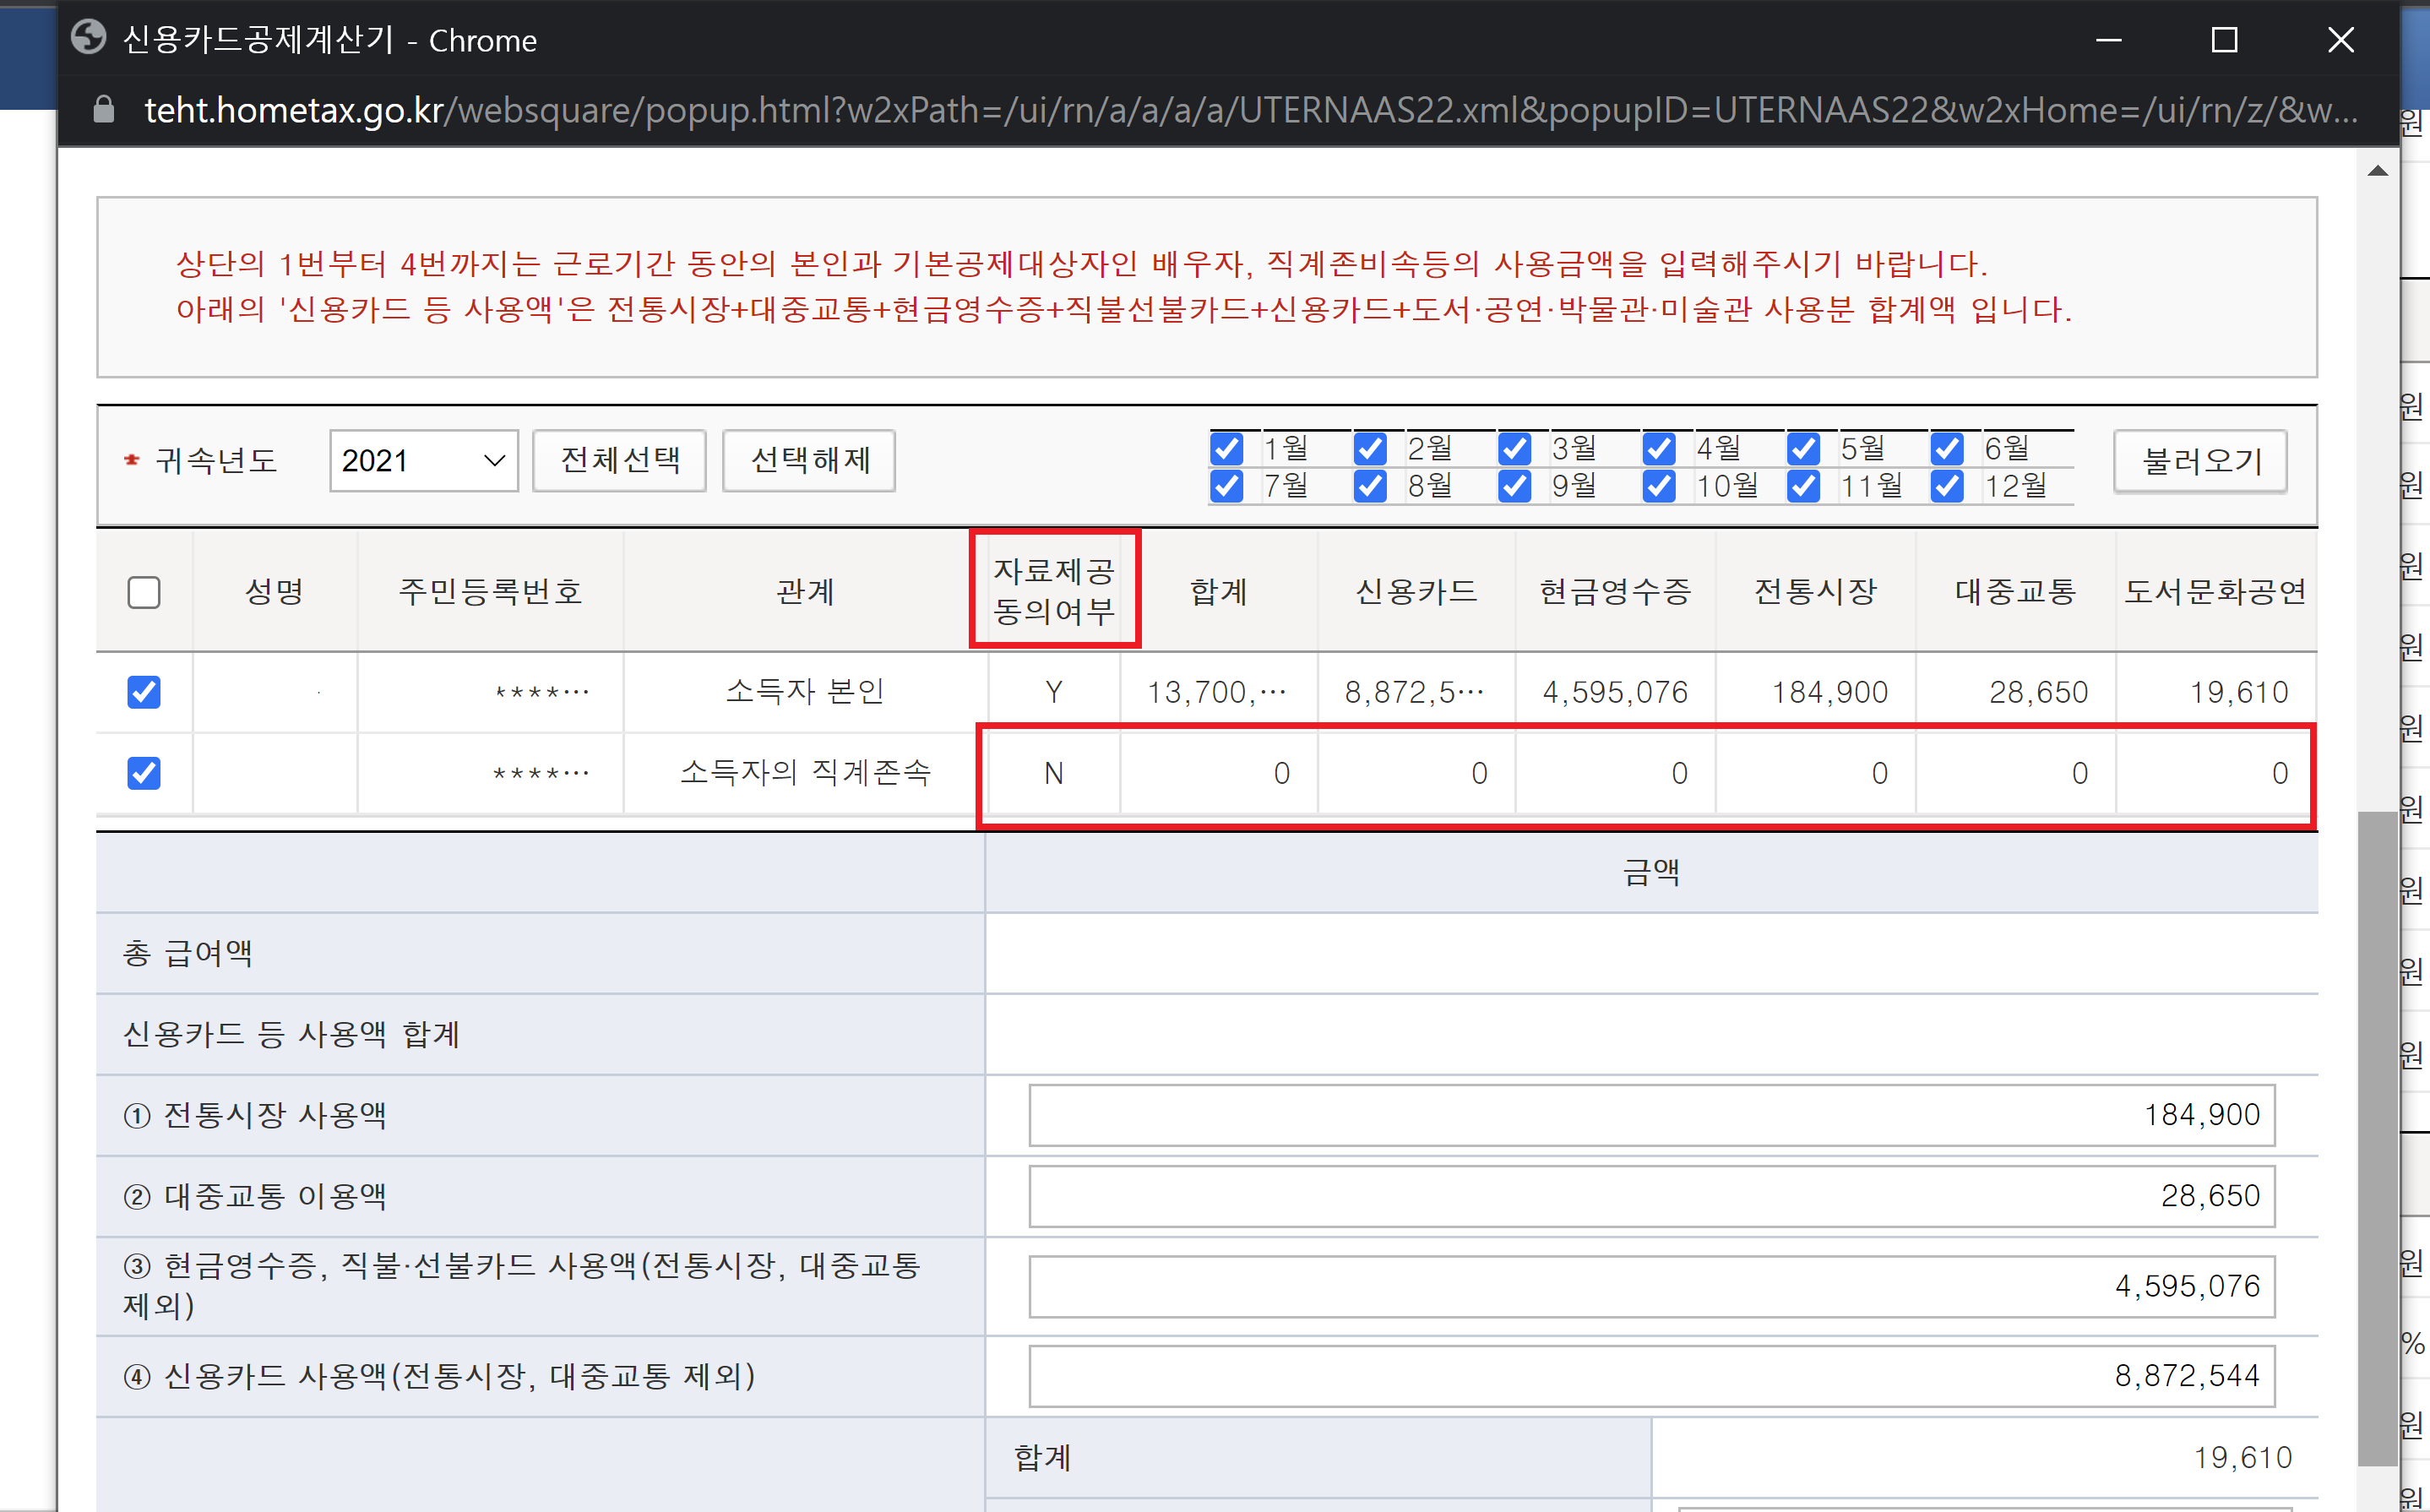Click the 대중교통 이용액 input field
This screenshot has height=1512, width=2430.
[1651, 1196]
